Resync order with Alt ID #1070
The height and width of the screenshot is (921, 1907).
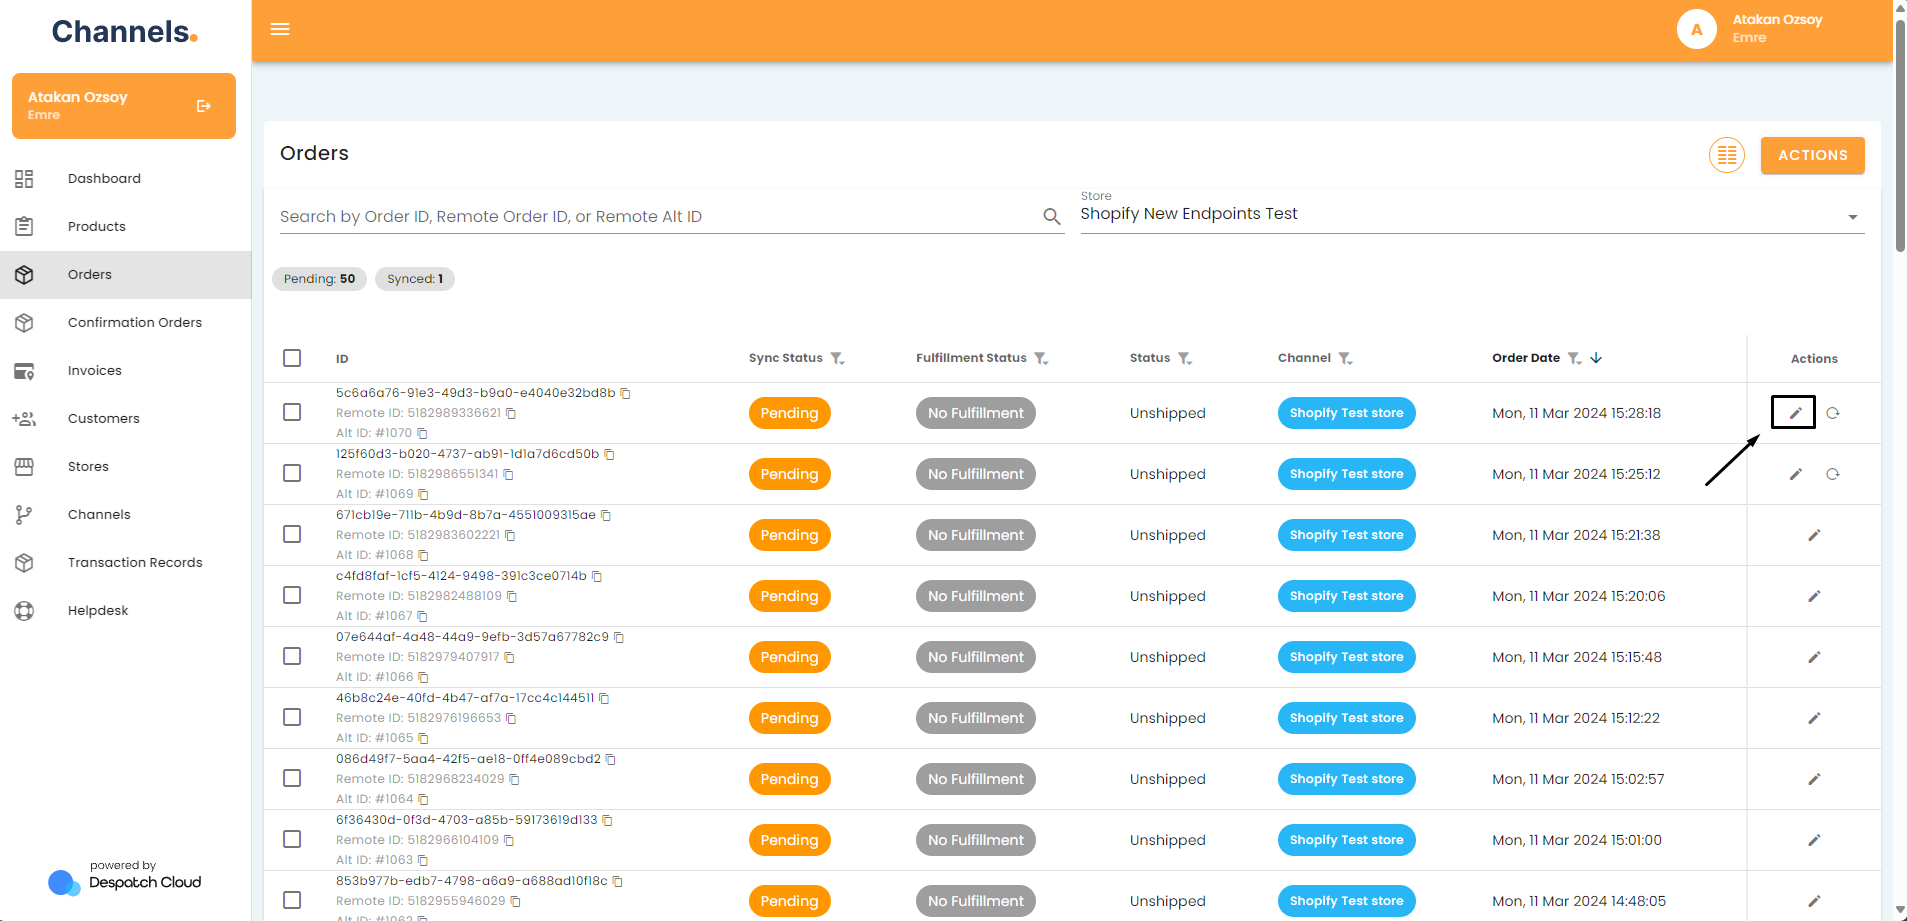coord(1832,413)
